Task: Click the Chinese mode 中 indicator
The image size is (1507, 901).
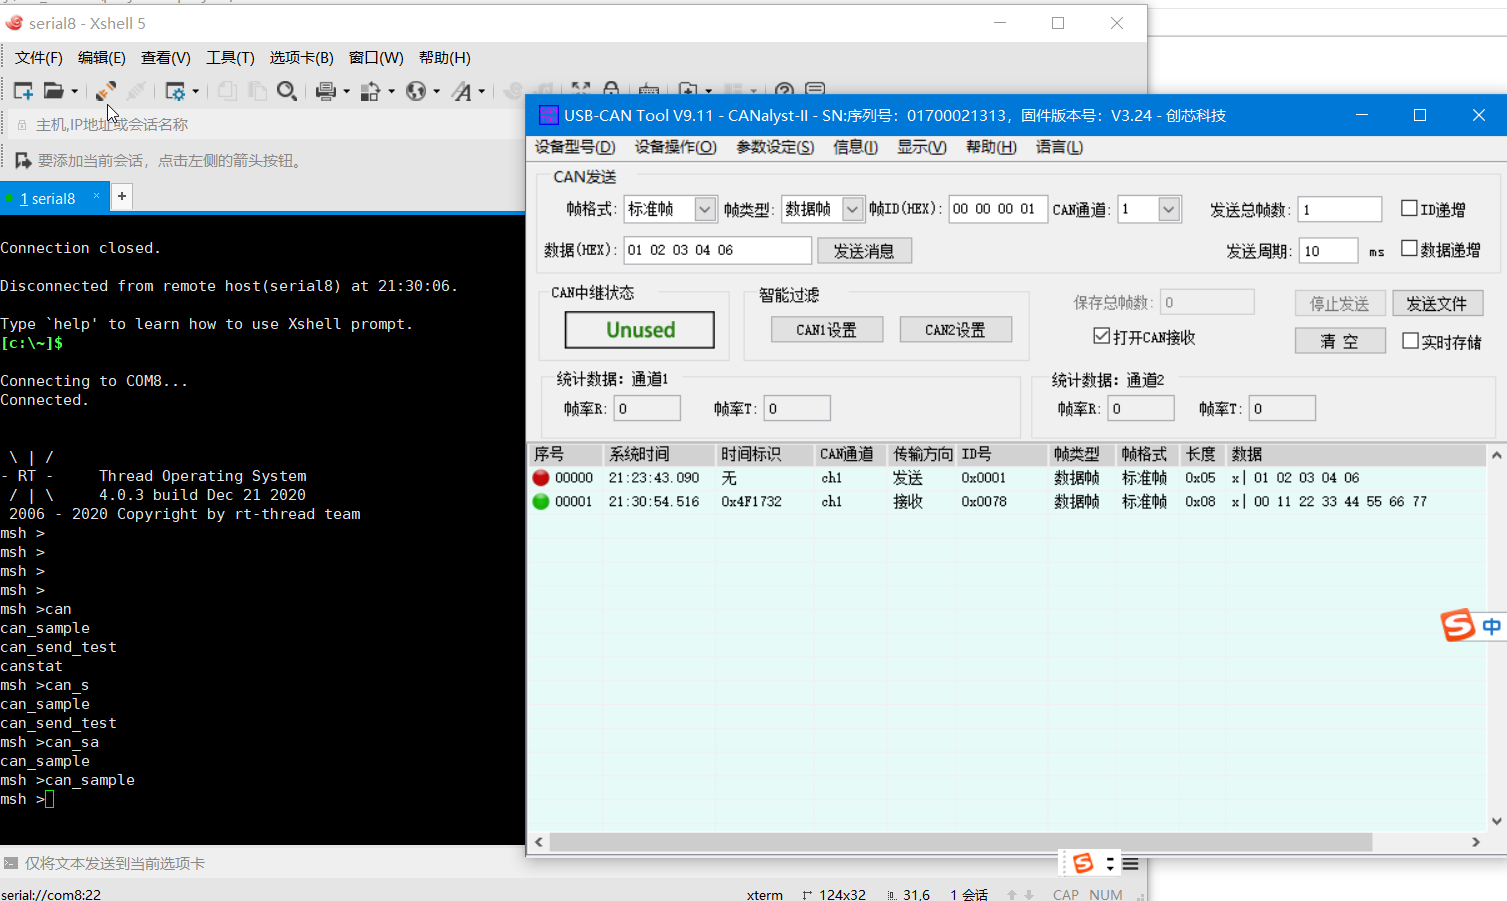Action: click(x=1491, y=626)
